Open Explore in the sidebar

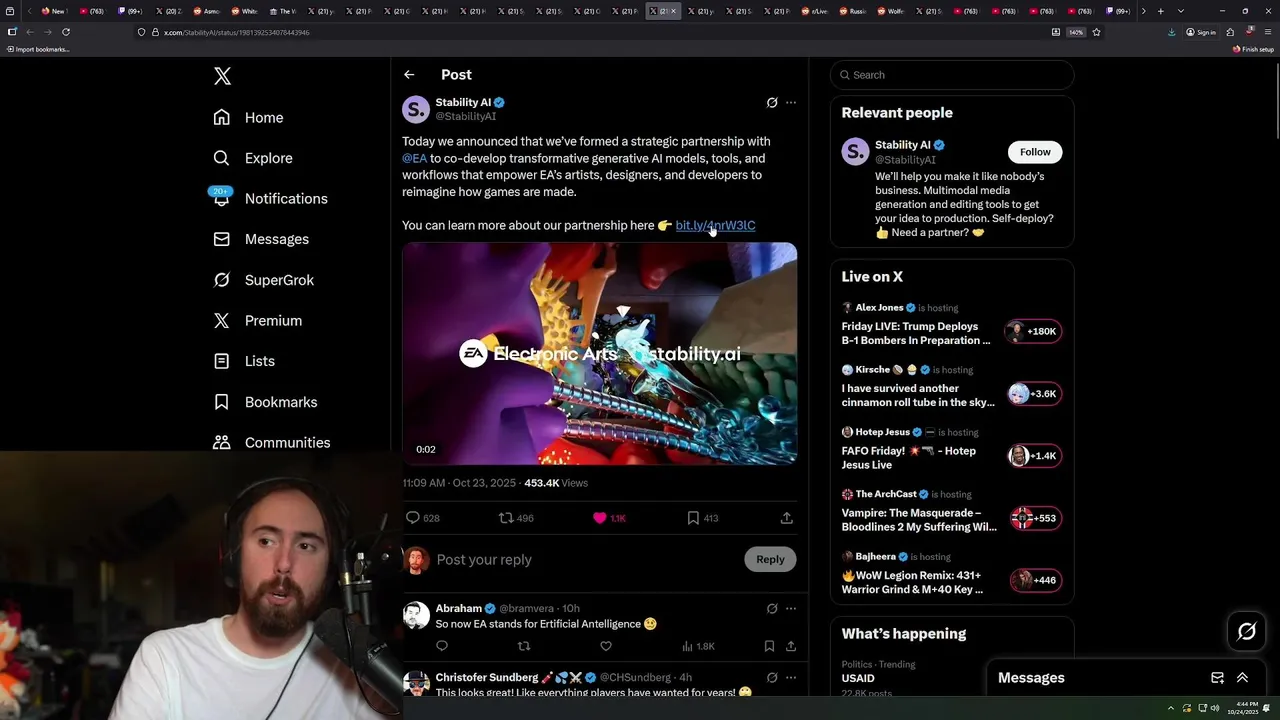[x=252, y=158]
